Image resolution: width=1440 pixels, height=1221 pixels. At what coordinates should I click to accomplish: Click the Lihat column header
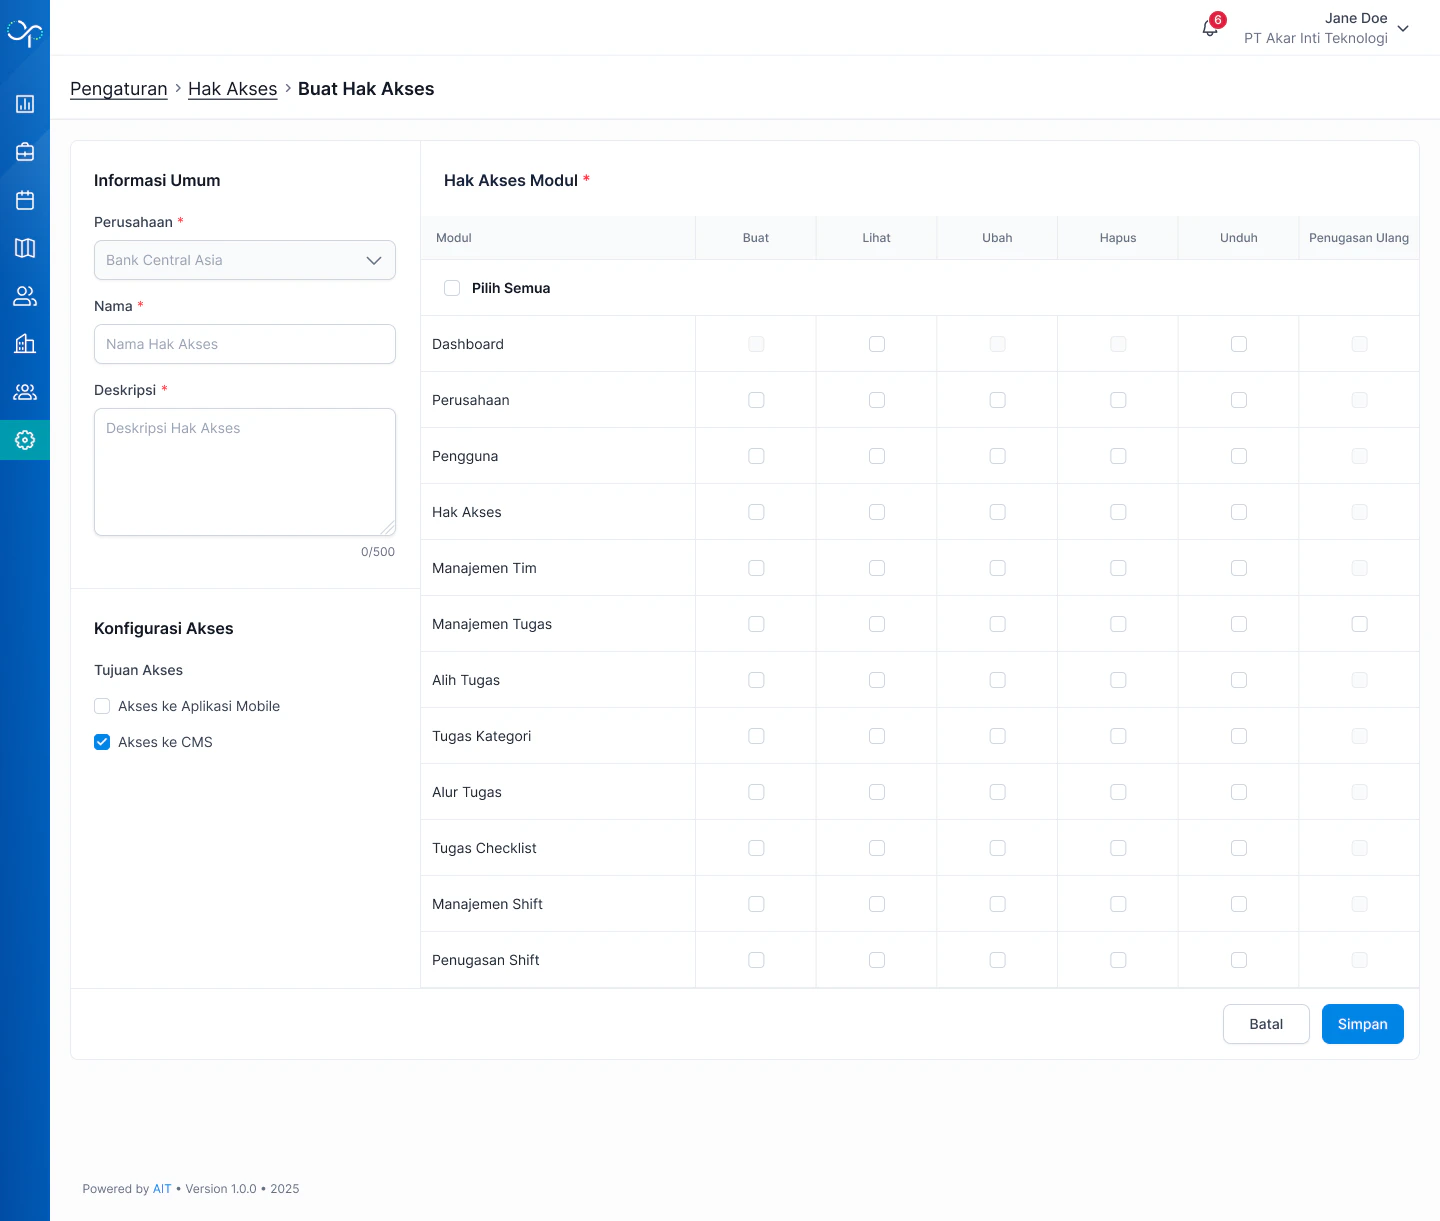(x=877, y=238)
